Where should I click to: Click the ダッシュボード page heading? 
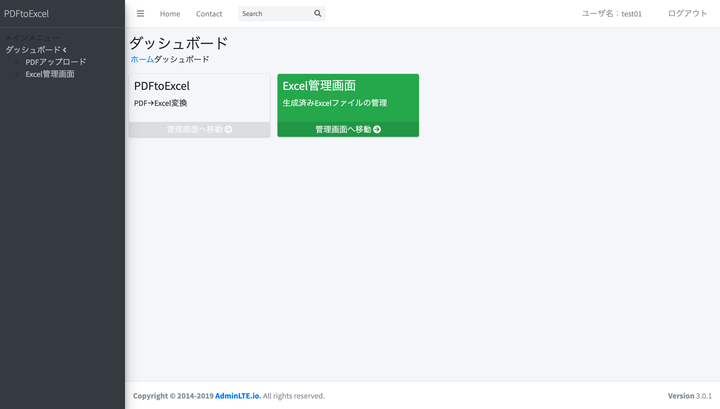[178, 43]
